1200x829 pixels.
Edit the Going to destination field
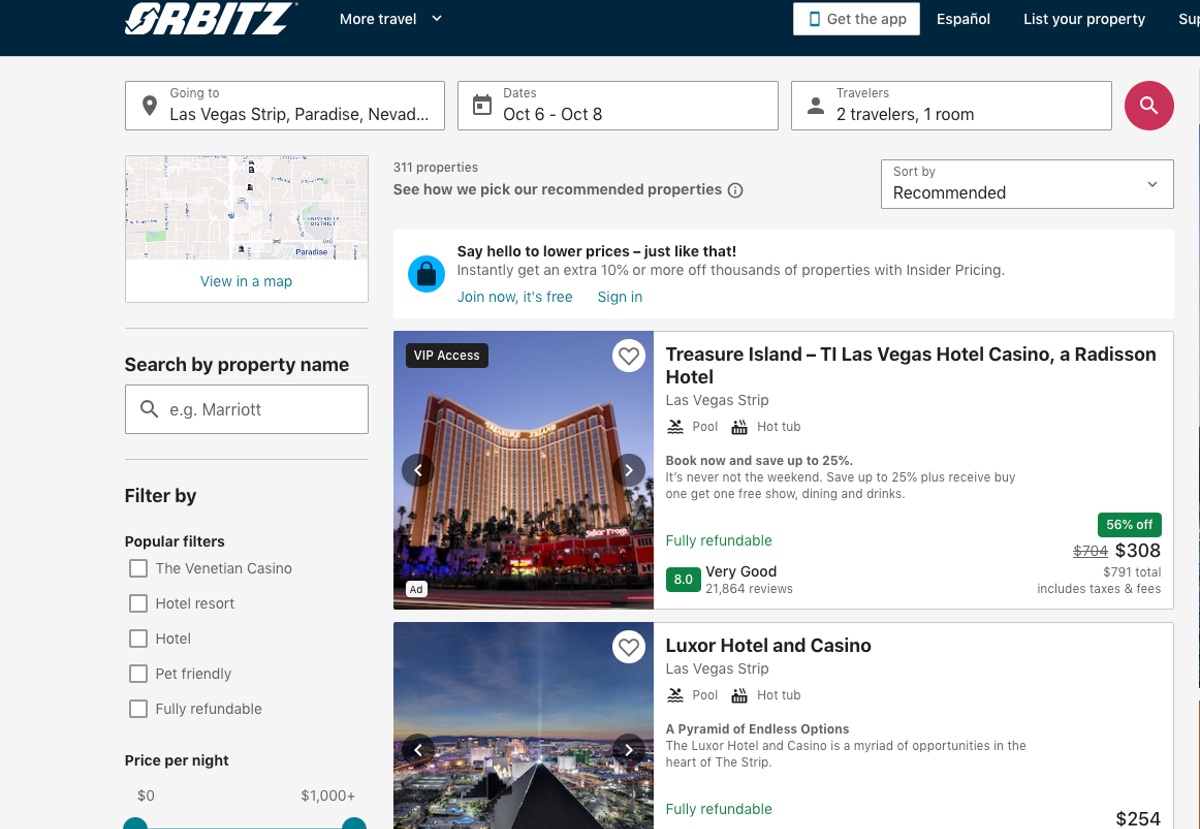(x=285, y=106)
